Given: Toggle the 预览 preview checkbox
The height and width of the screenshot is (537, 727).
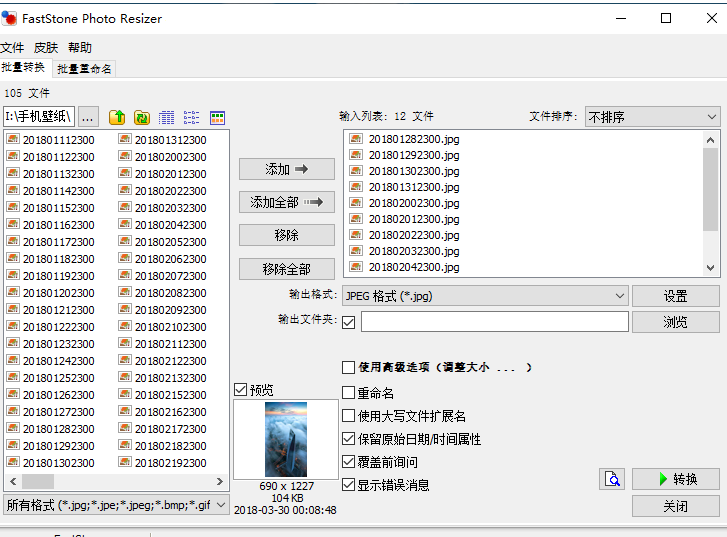Looking at the screenshot, I should click(x=240, y=390).
